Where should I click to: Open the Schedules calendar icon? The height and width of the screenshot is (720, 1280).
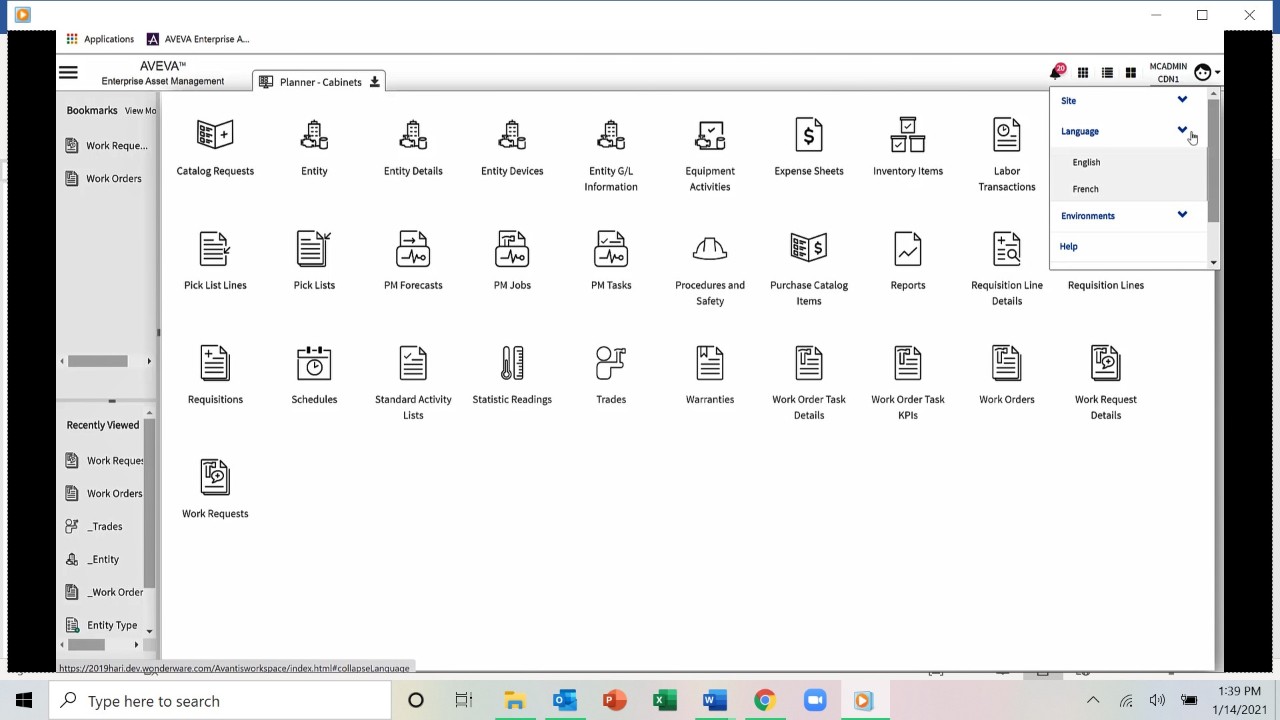[x=314, y=364]
